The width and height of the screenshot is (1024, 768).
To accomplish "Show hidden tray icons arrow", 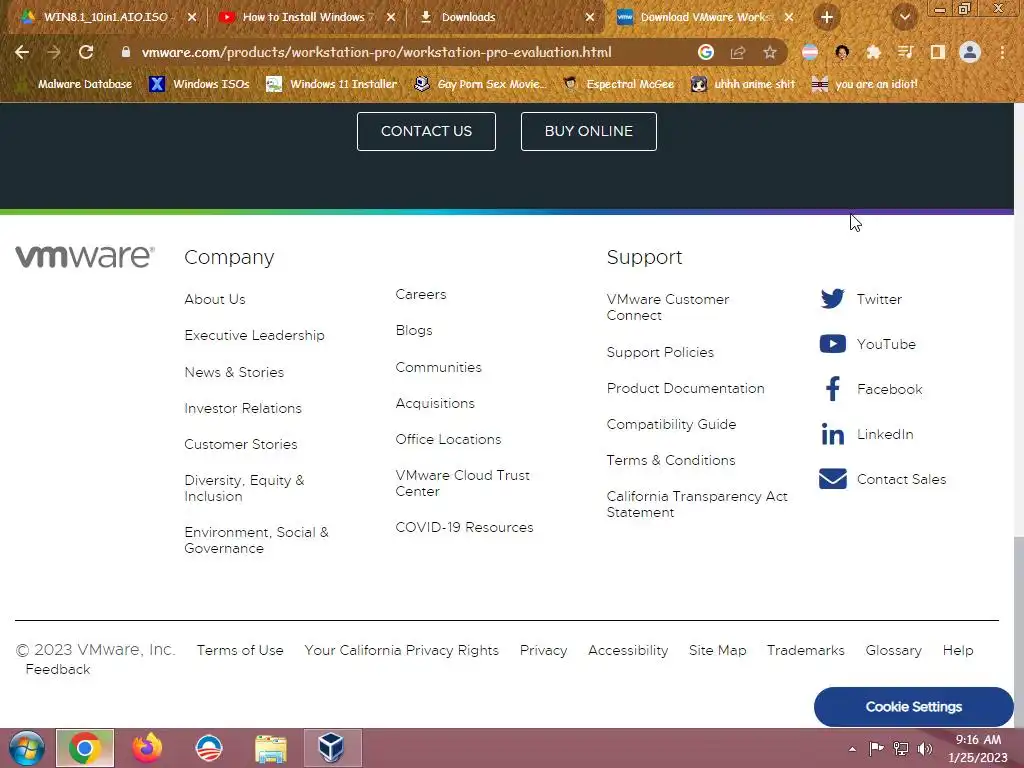I will (852, 749).
